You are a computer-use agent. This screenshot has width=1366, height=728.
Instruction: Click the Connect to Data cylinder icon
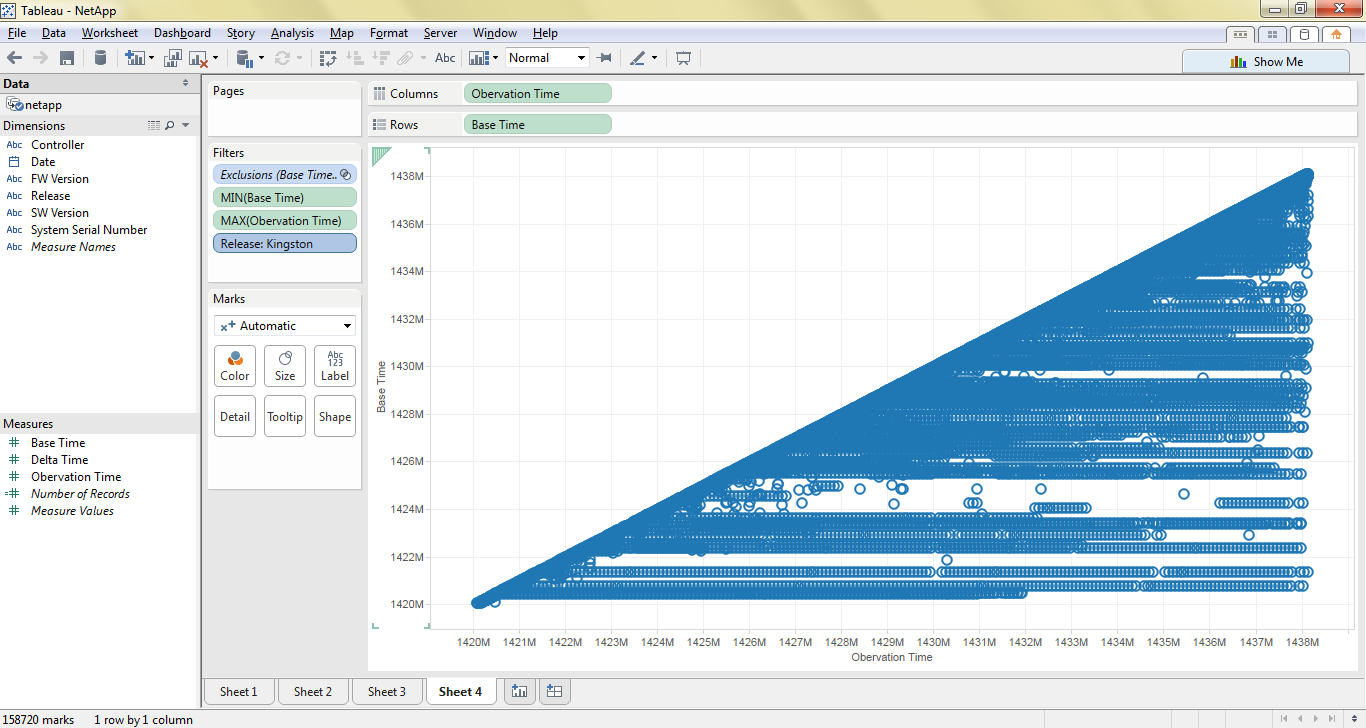point(100,58)
